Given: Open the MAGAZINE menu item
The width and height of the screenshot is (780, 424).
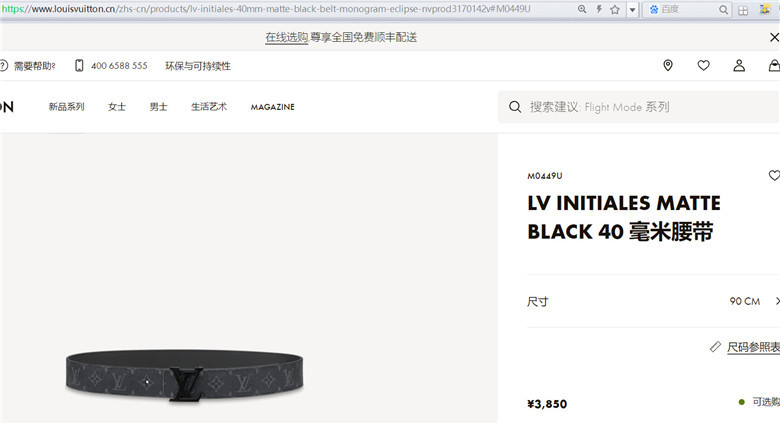Looking at the screenshot, I should (x=273, y=107).
